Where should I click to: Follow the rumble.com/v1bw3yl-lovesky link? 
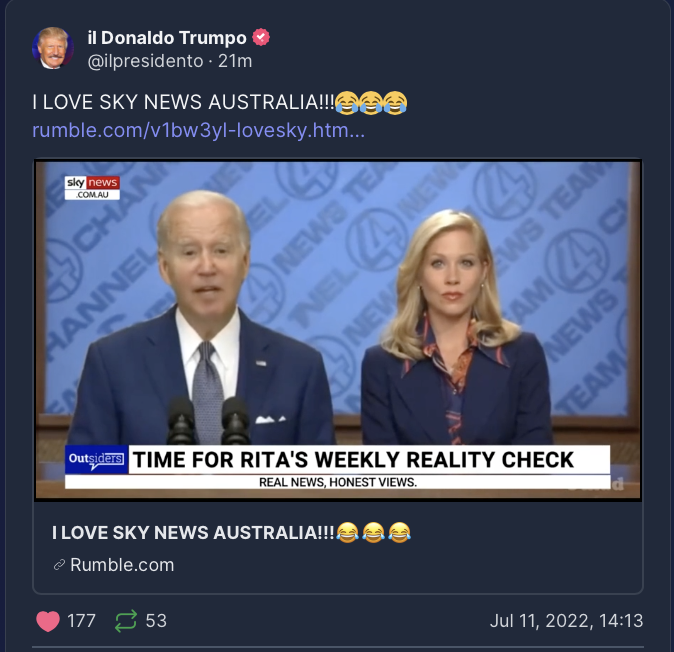pyautogui.click(x=199, y=130)
